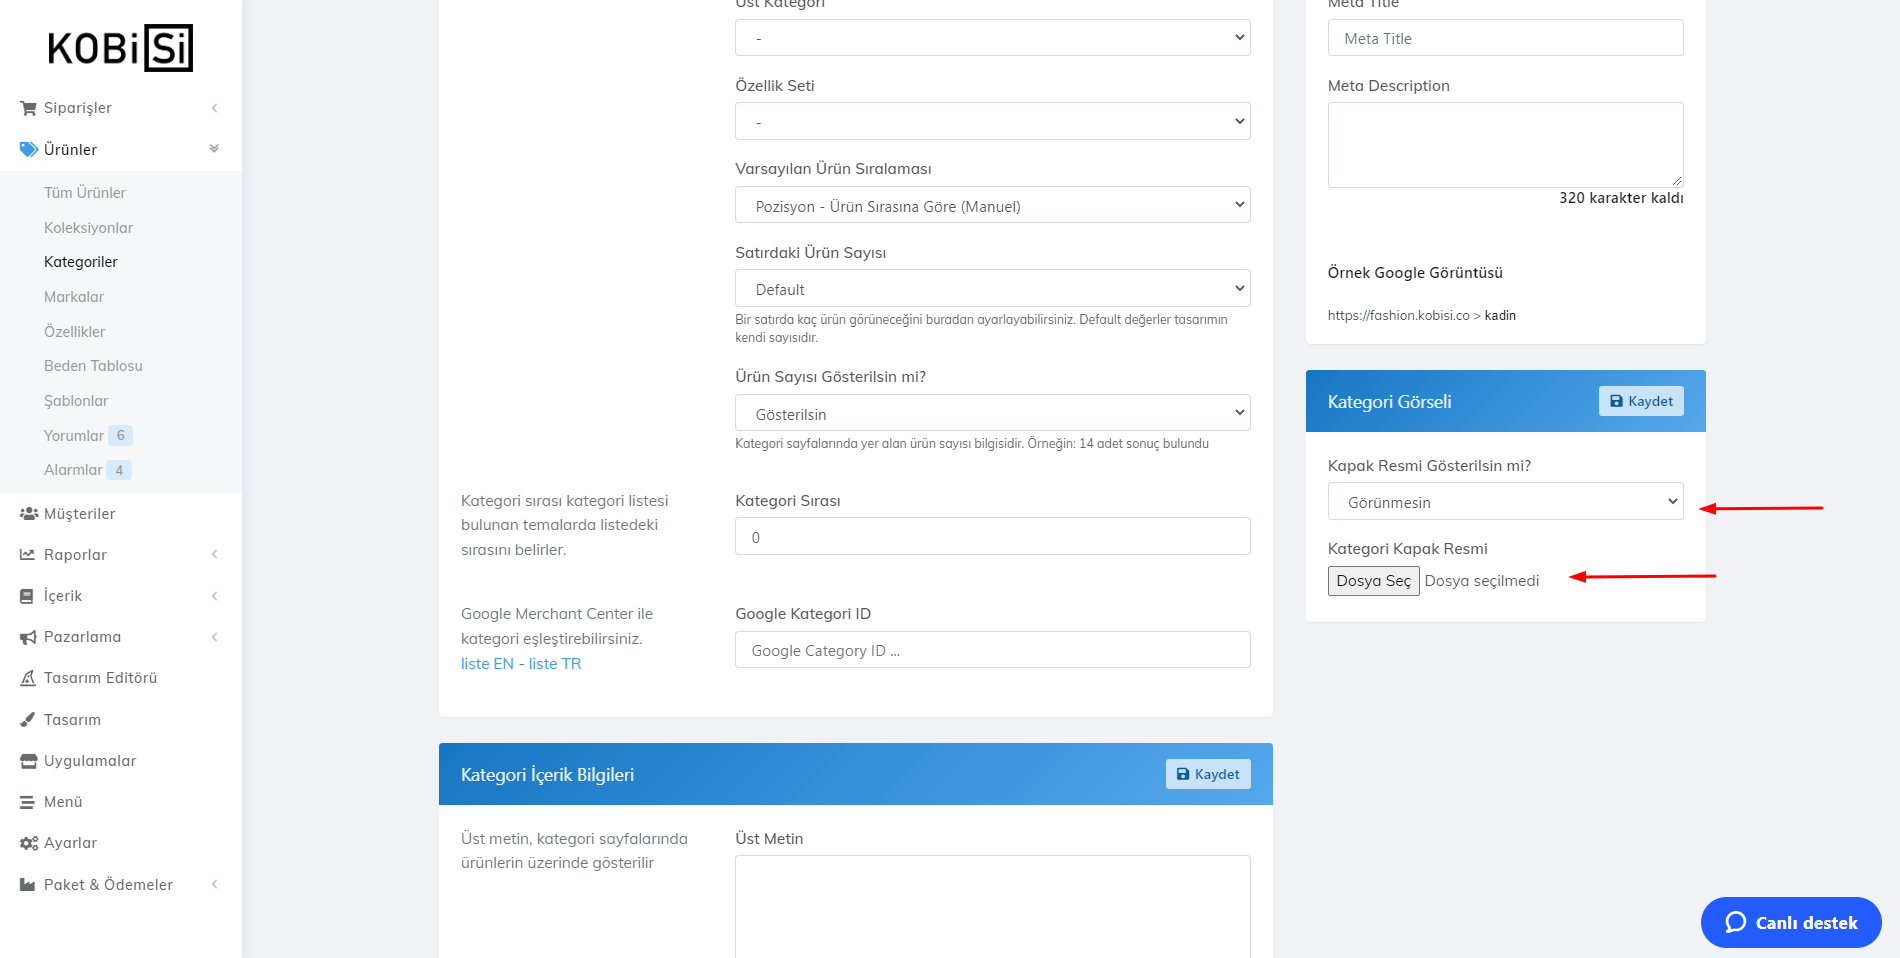Open Yorumlar in the sidebar
Screen dimensions: 1900x958
(x=74, y=436)
